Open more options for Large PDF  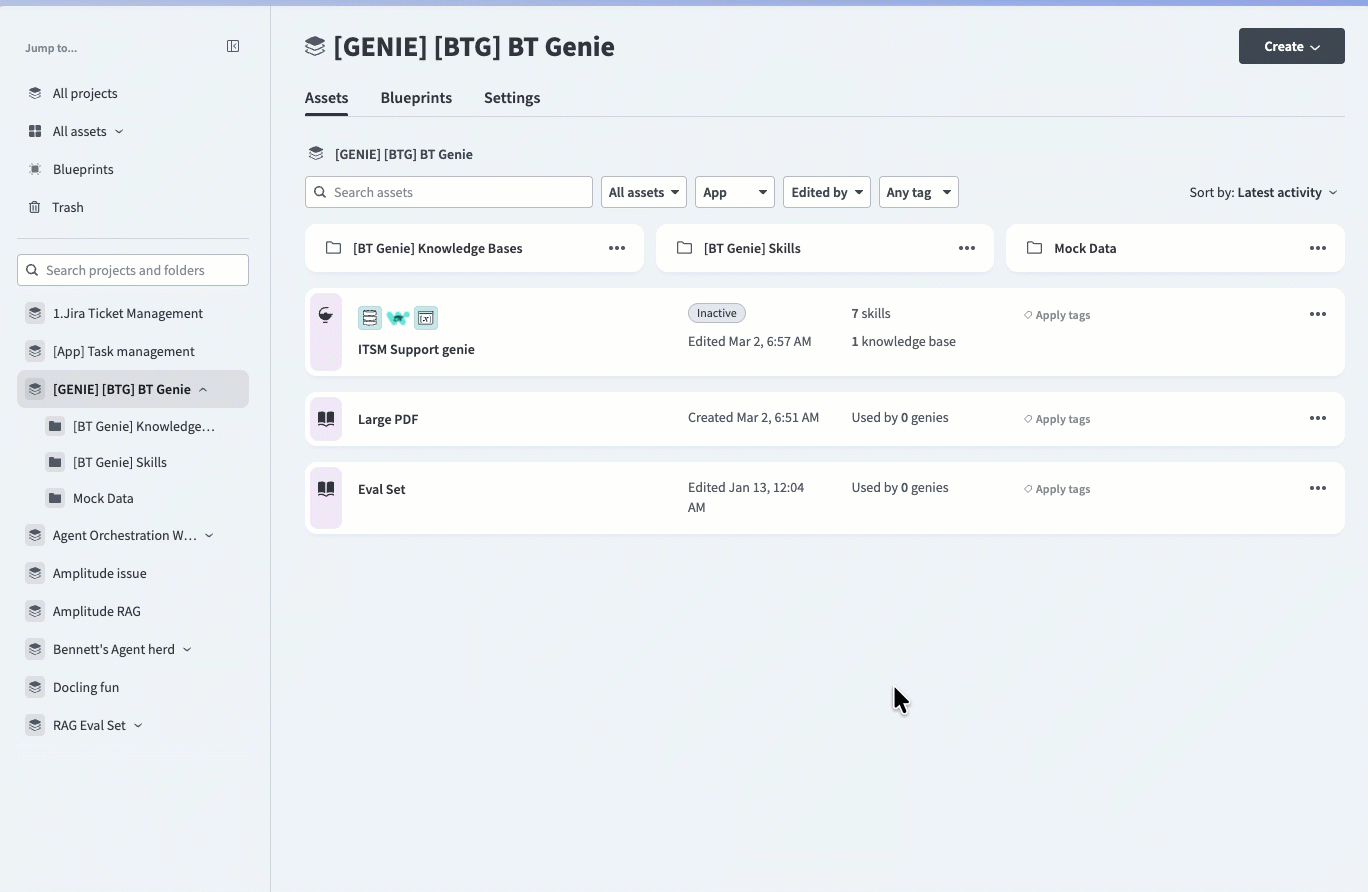pyautogui.click(x=1317, y=418)
